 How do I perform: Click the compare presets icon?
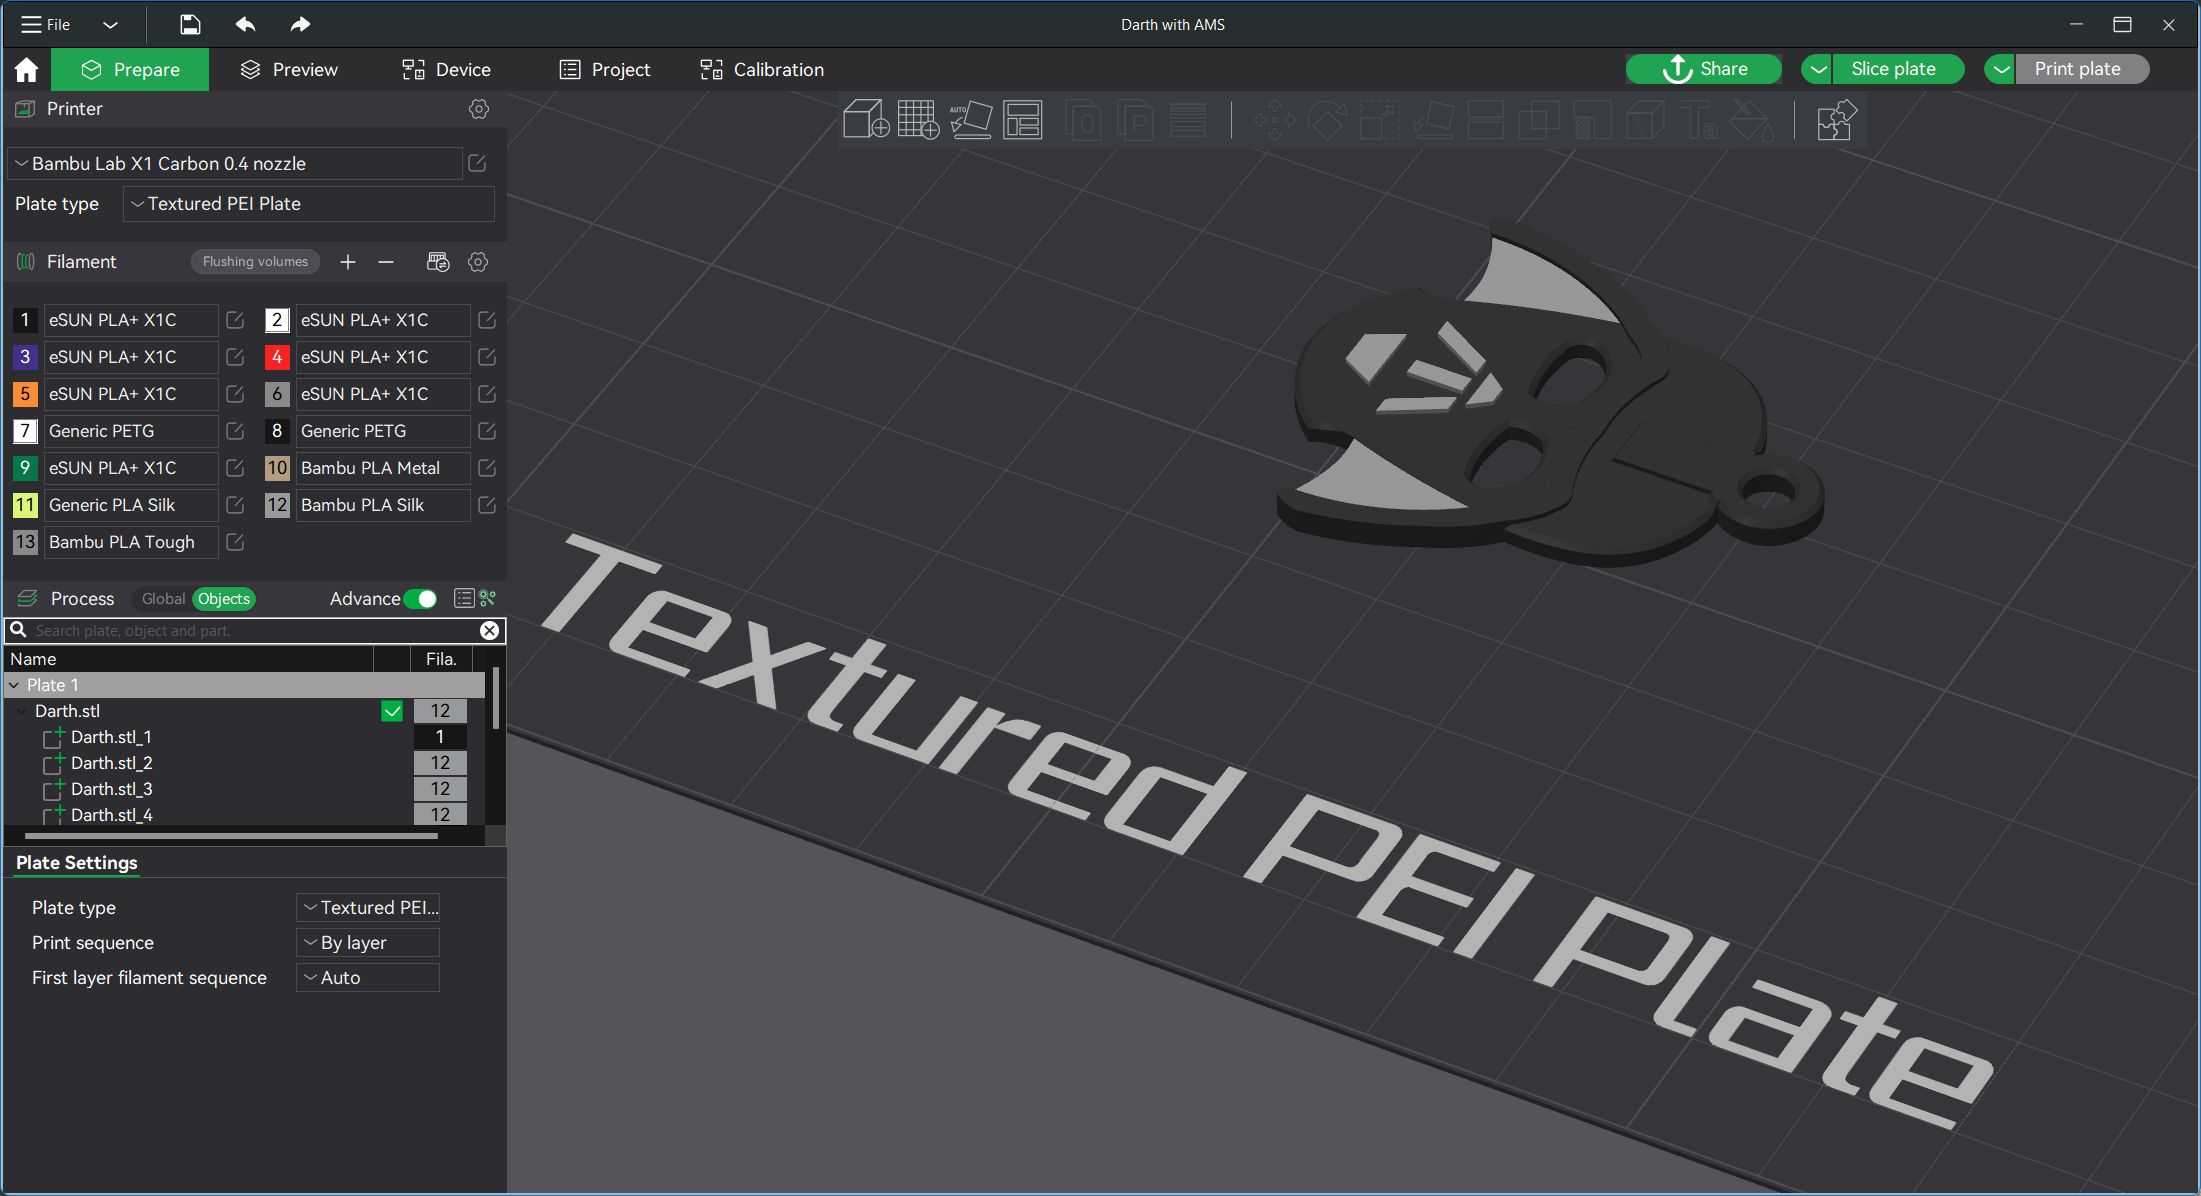pyautogui.click(x=488, y=598)
